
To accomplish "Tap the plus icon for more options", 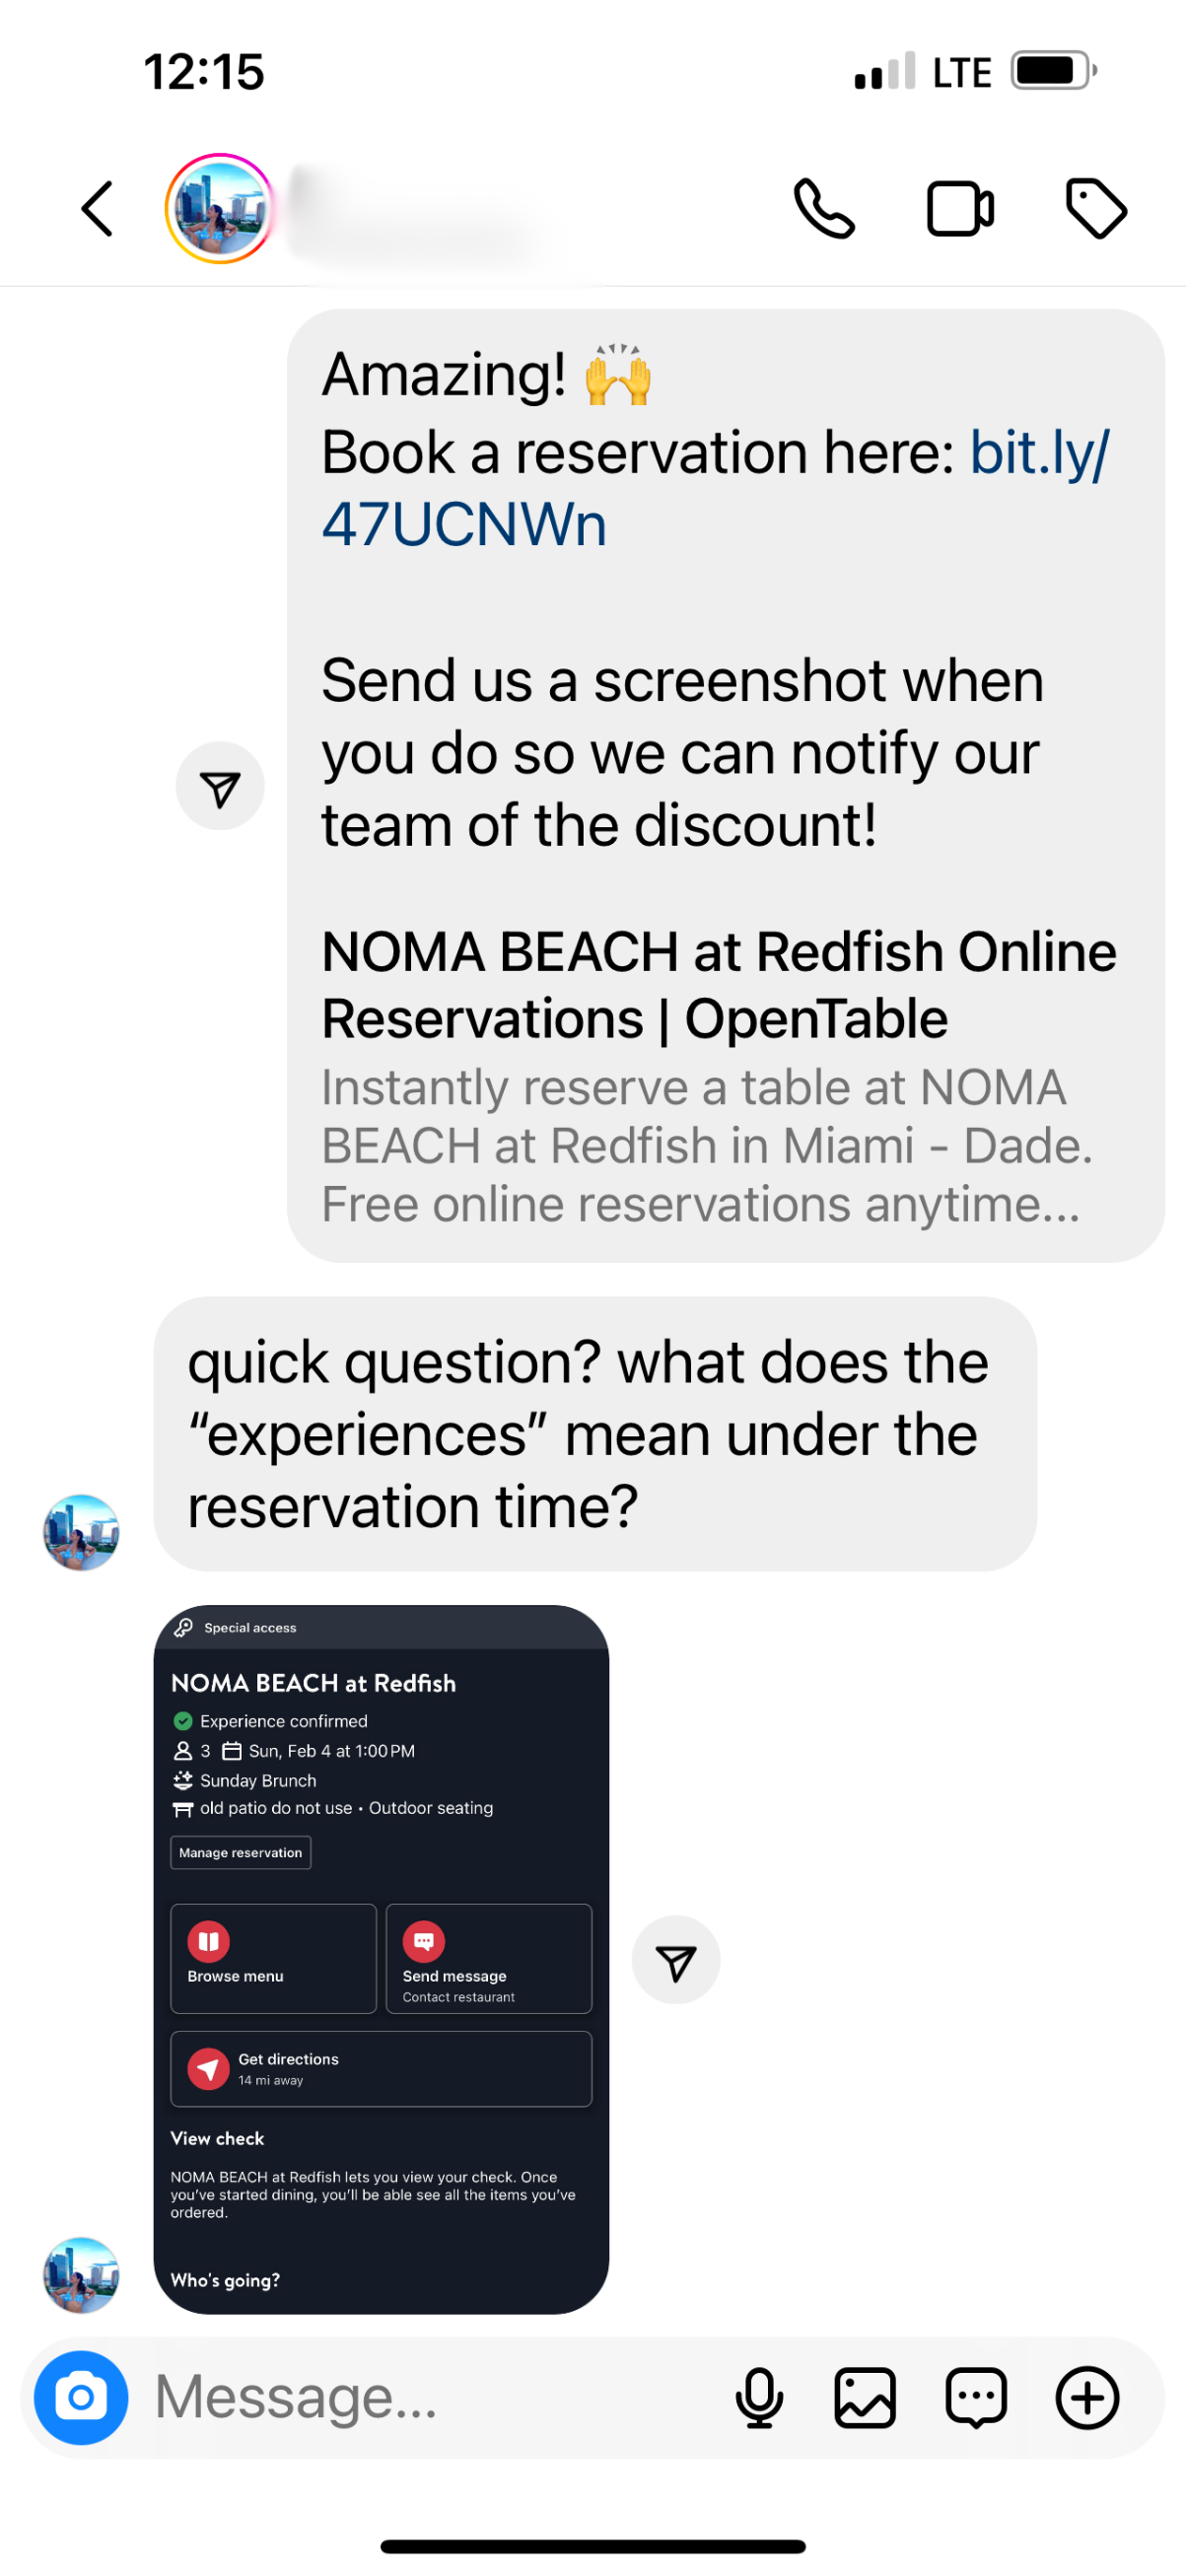I will click(1087, 2397).
